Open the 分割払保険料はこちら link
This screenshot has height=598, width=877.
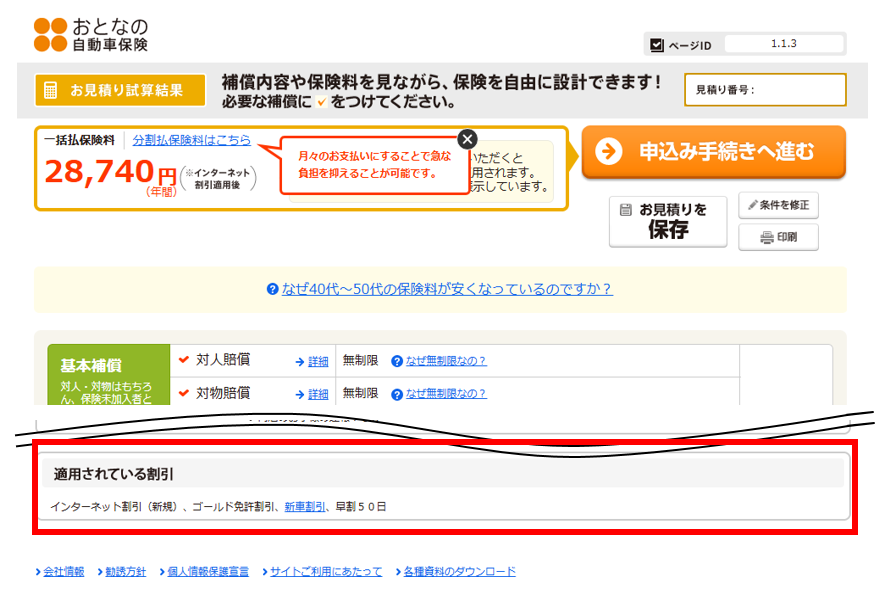pos(191,140)
